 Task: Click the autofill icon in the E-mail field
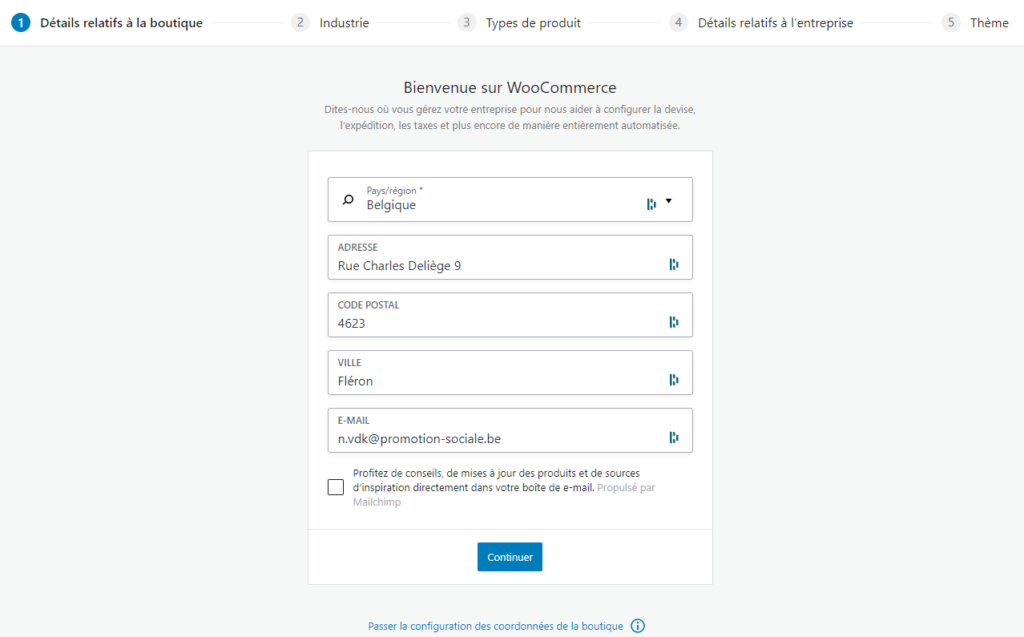click(x=673, y=437)
